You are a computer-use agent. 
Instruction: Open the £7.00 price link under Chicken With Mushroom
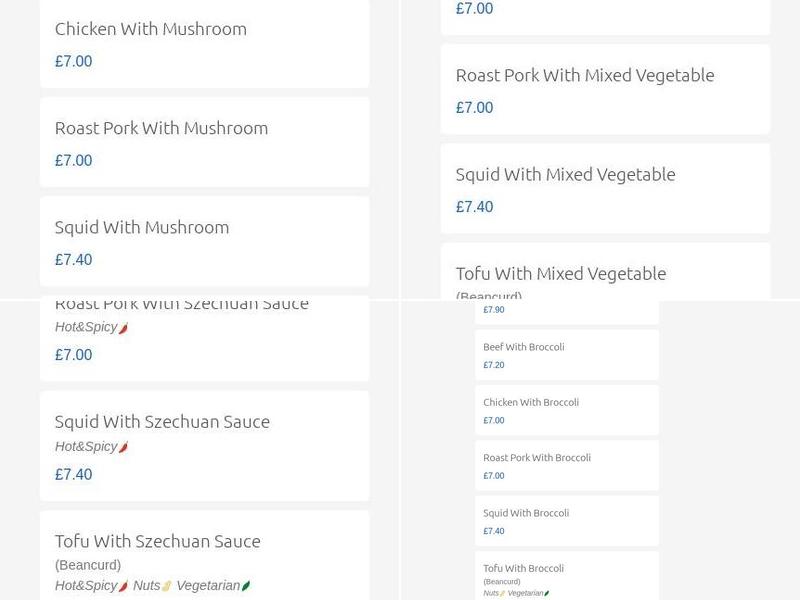(73, 61)
